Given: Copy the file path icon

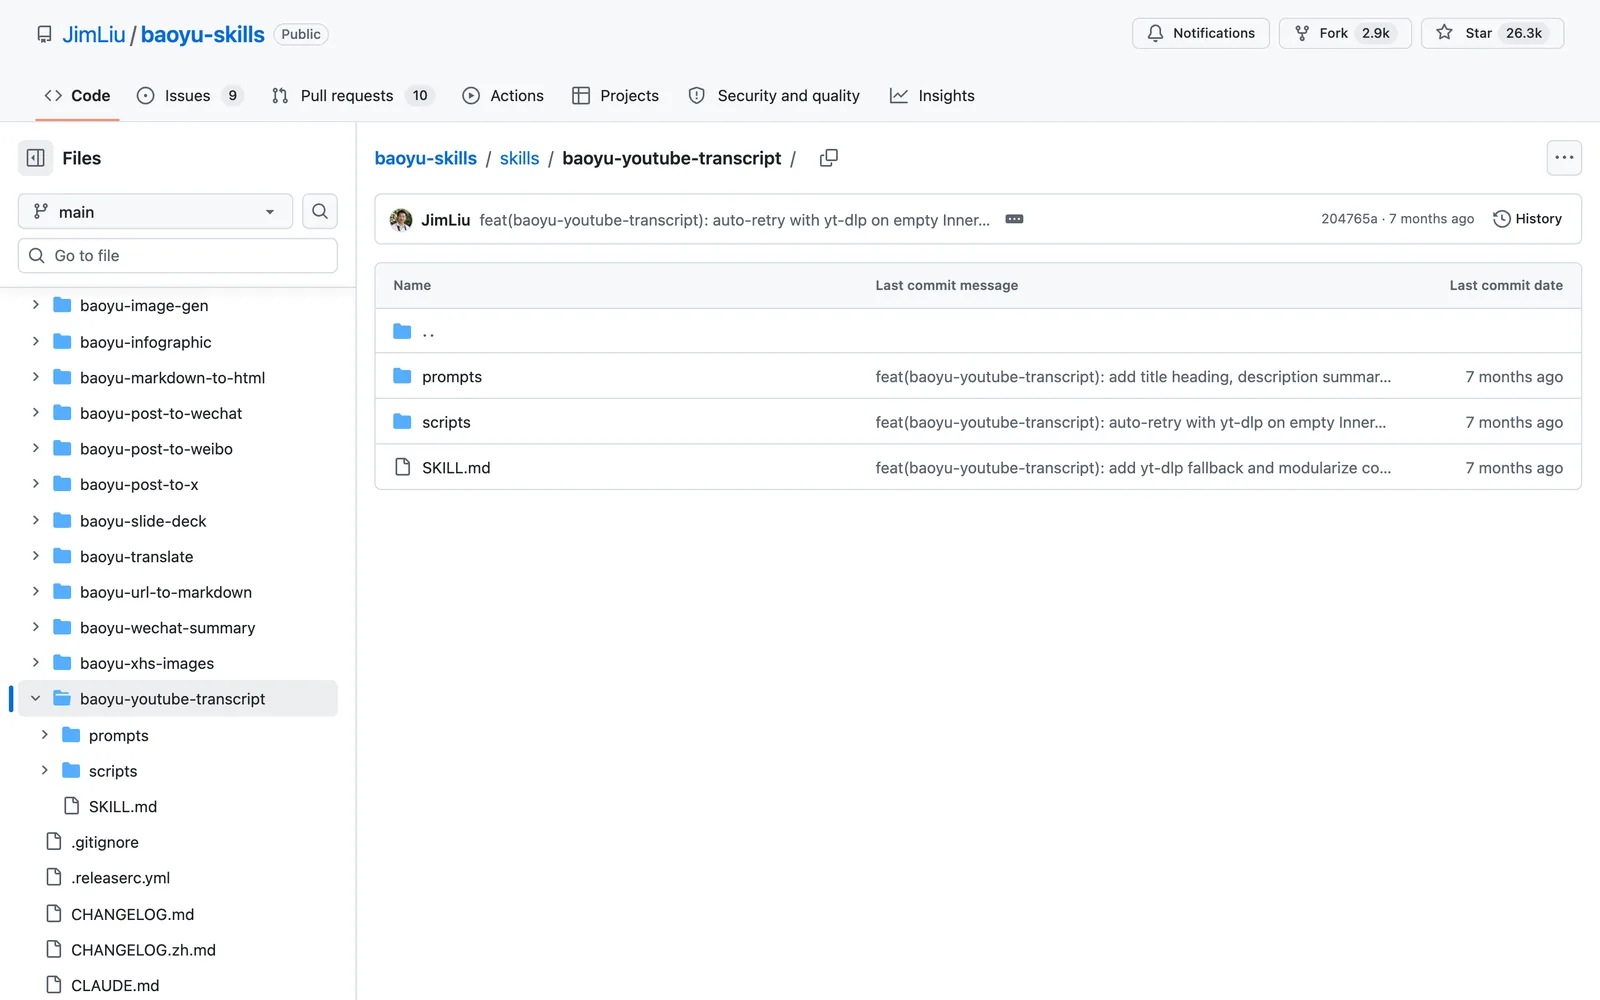Looking at the screenshot, I should click(829, 158).
